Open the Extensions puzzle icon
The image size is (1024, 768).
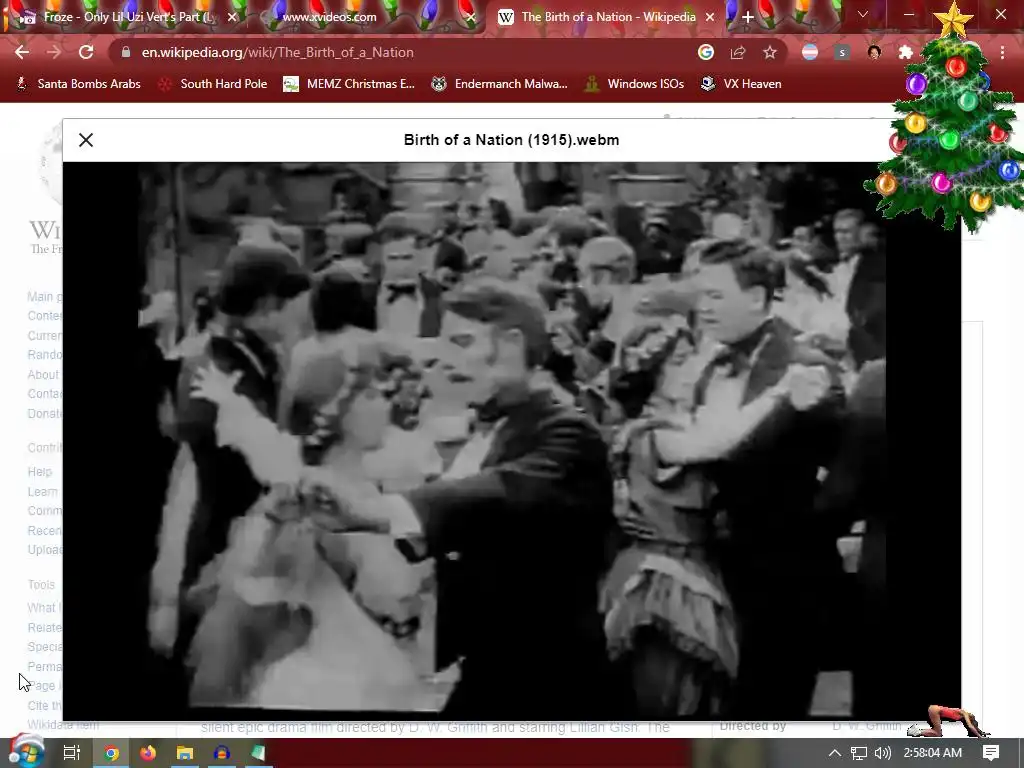(906, 52)
